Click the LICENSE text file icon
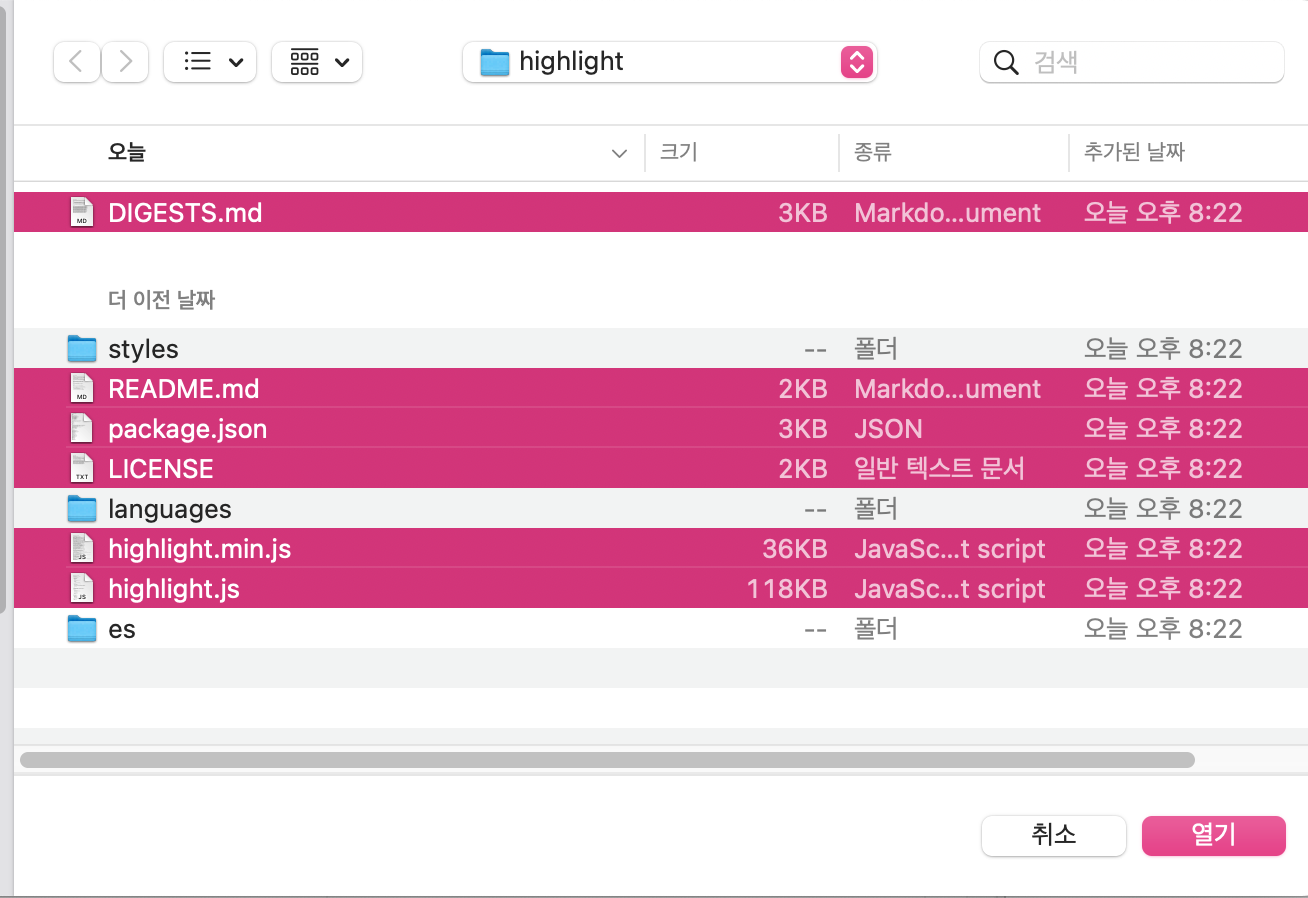The height and width of the screenshot is (898, 1308). (82, 468)
